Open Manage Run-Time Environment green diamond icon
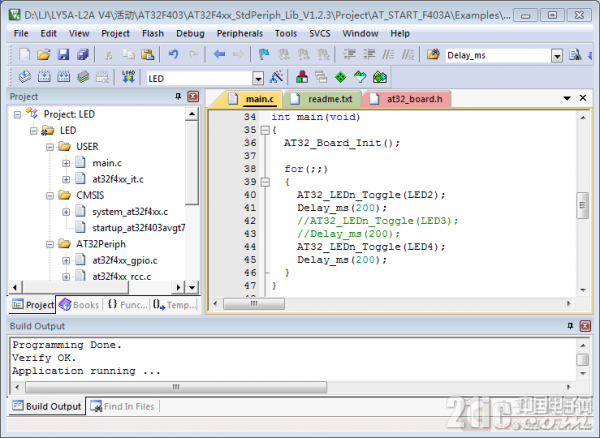This screenshot has height=438, width=600. coord(340,77)
